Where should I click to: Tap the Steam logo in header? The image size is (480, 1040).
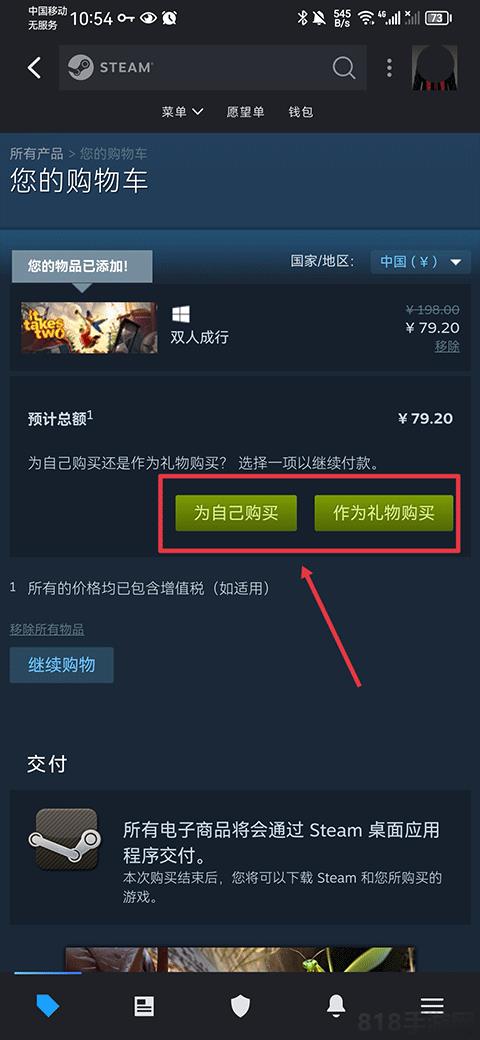[x=111, y=68]
